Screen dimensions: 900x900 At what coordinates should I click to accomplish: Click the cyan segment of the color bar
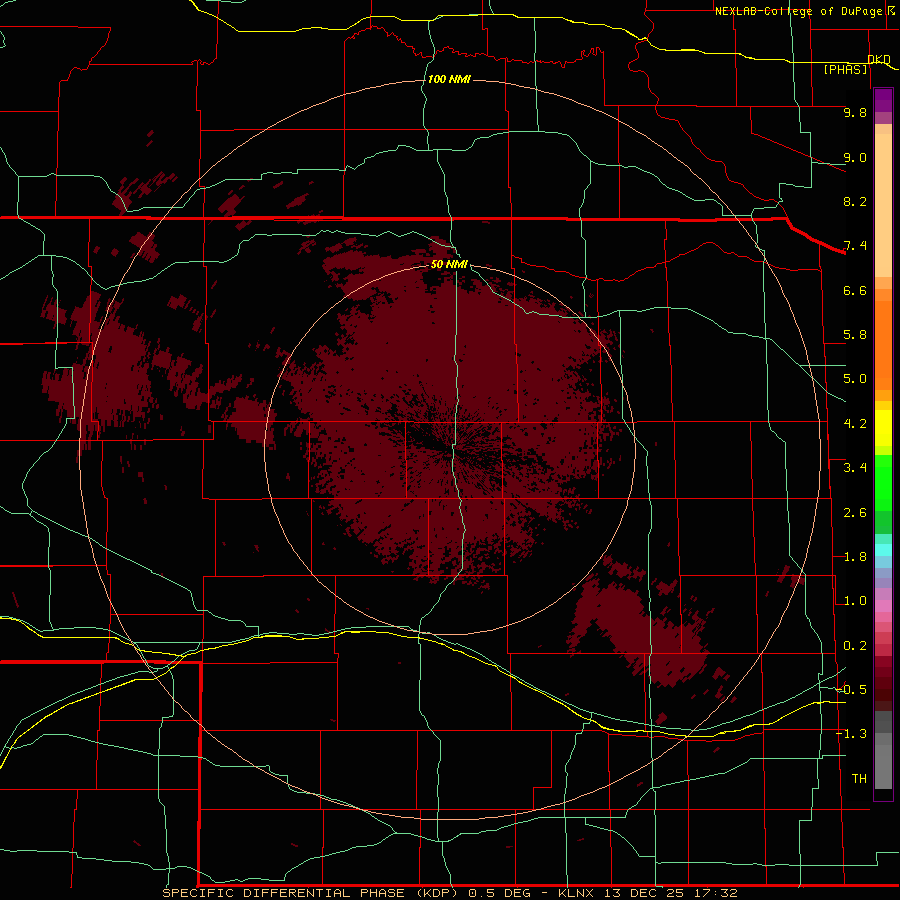[883, 550]
